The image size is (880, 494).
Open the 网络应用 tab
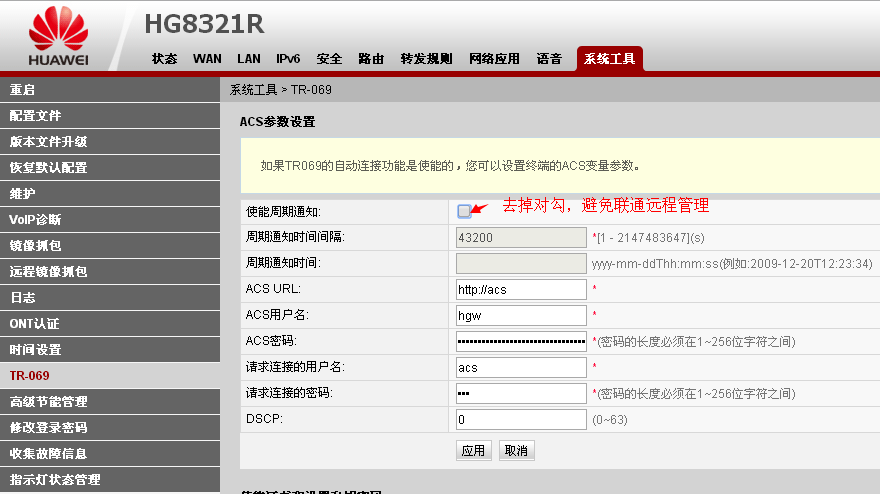coord(494,59)
